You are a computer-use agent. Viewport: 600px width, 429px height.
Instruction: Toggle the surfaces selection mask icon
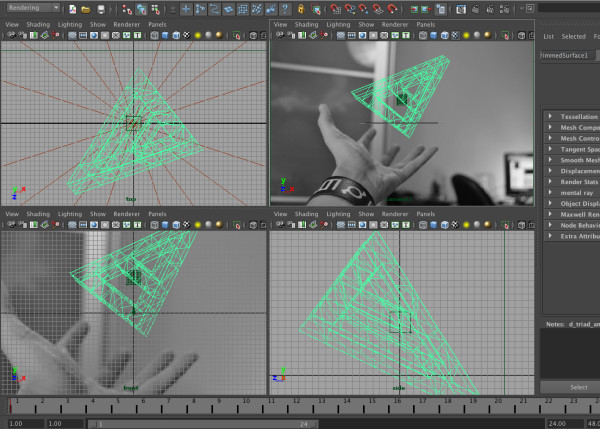228,9
